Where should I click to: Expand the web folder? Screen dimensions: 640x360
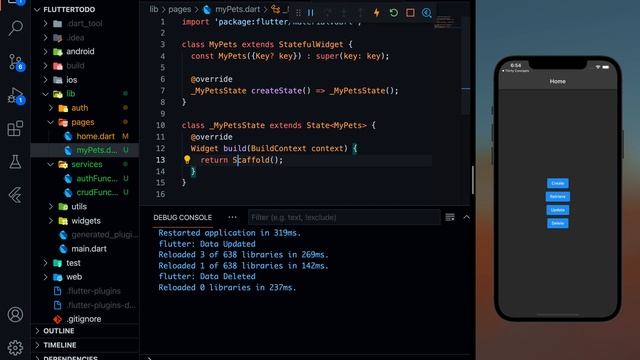[x=45, y=277]
